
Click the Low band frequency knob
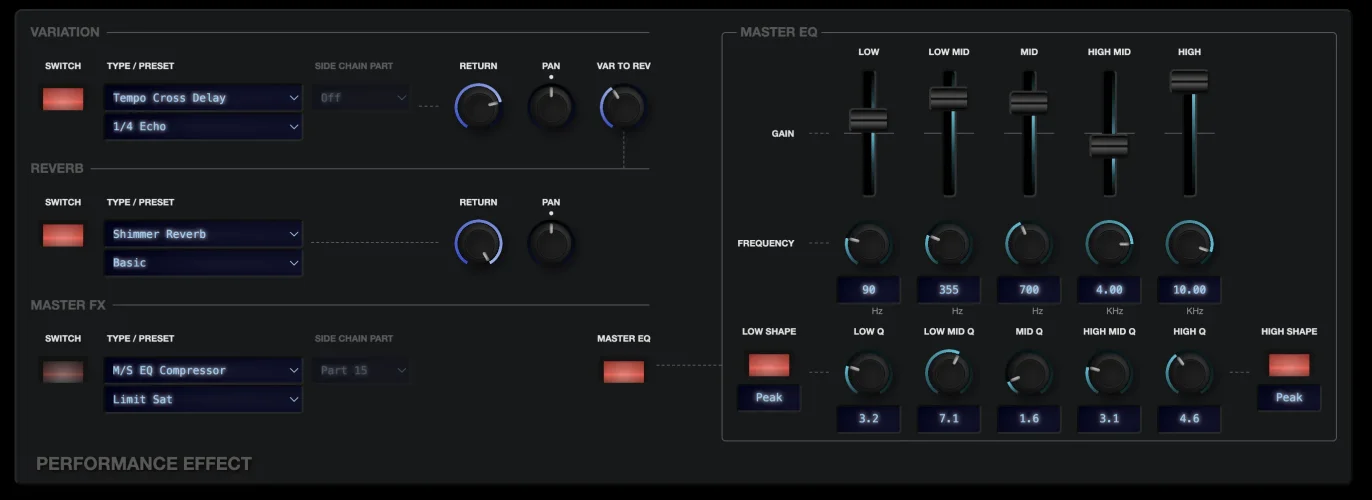(x=868, y=243)
